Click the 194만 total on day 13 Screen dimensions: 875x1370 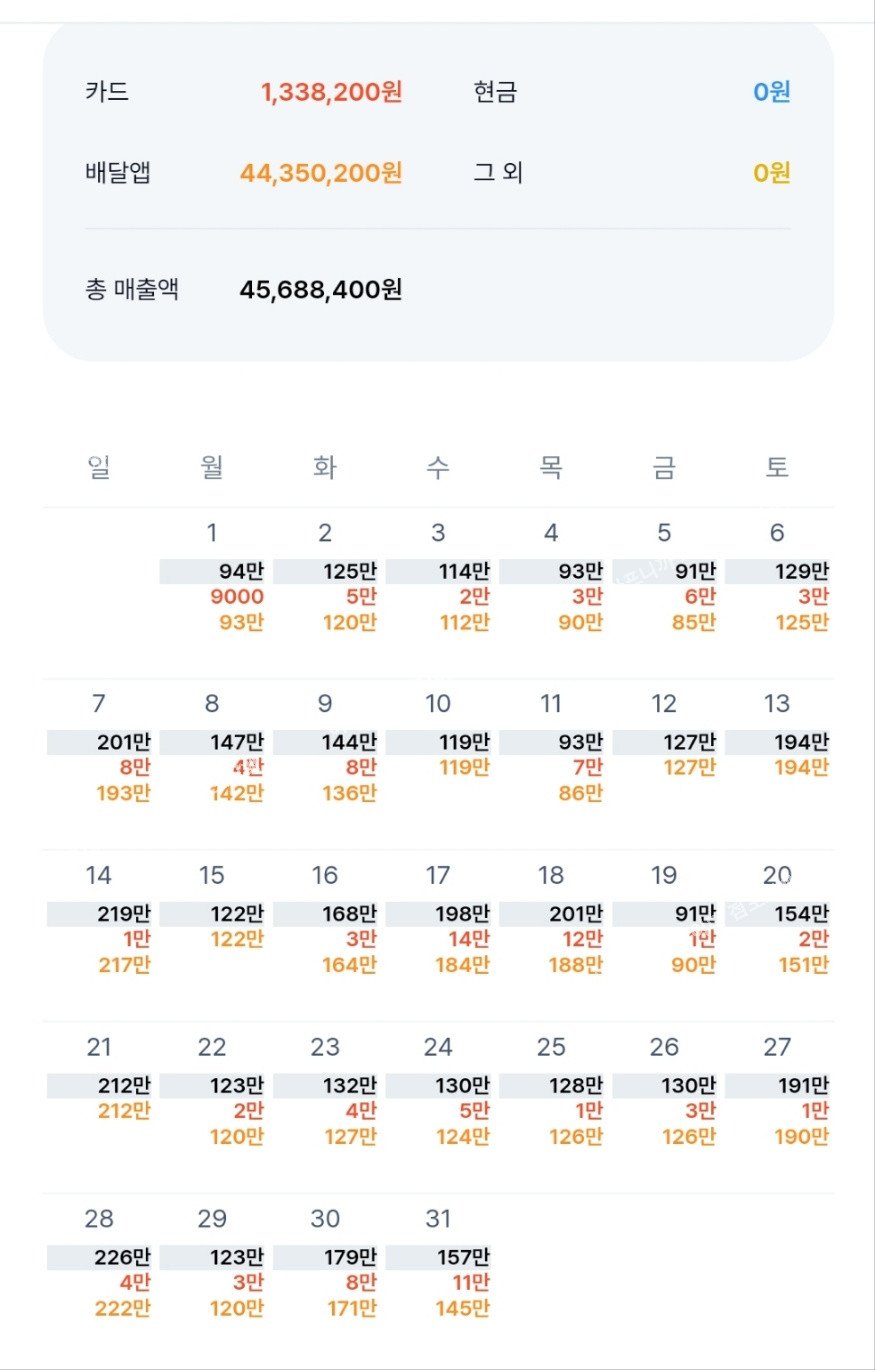[x=801, y=743]
